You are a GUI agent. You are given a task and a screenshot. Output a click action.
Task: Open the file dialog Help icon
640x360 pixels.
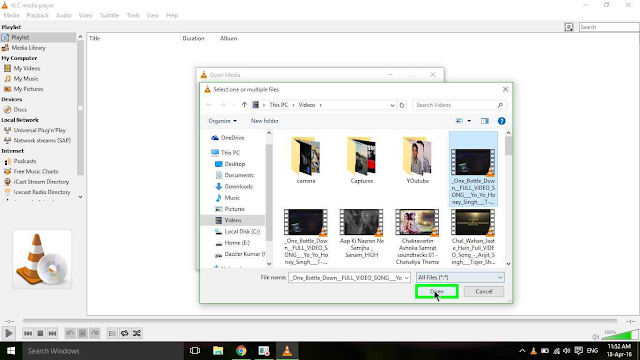point(501,121)
